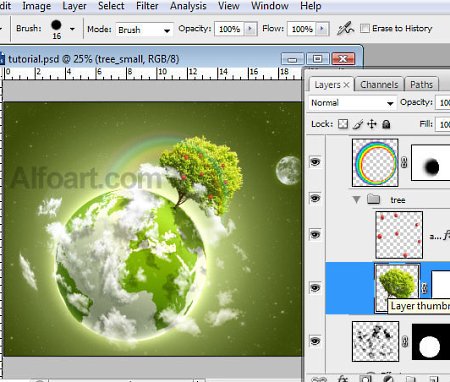Open the Select menu
The width and height of the screenshot is (450, 382).
(111, 6)
